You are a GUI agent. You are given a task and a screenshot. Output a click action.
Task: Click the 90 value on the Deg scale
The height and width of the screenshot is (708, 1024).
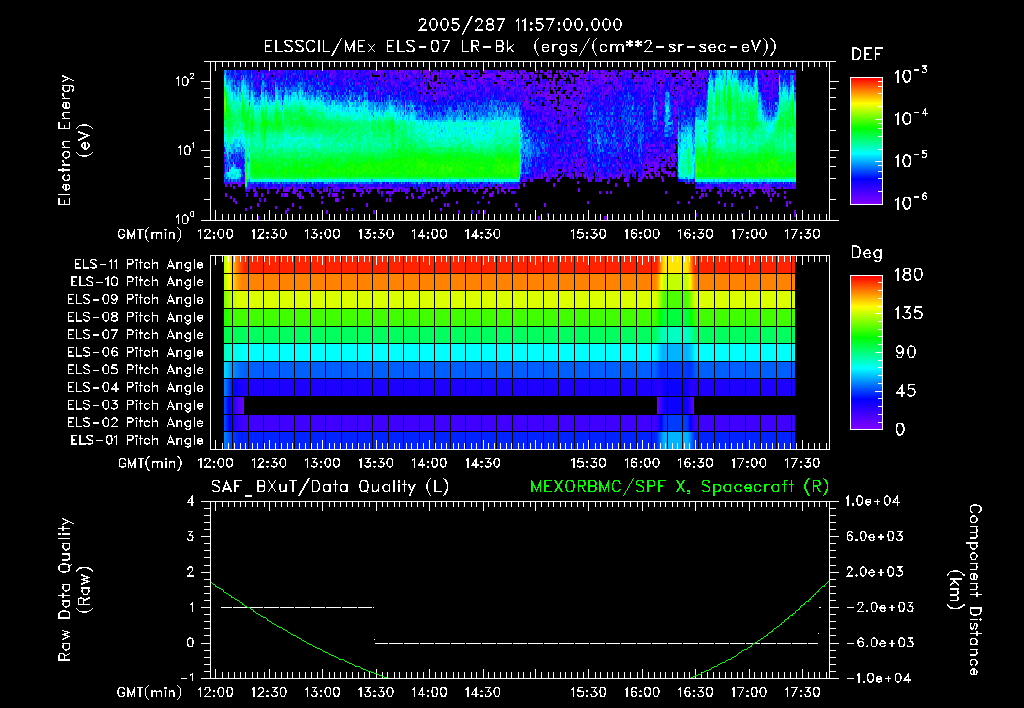(x=905, y=352)
